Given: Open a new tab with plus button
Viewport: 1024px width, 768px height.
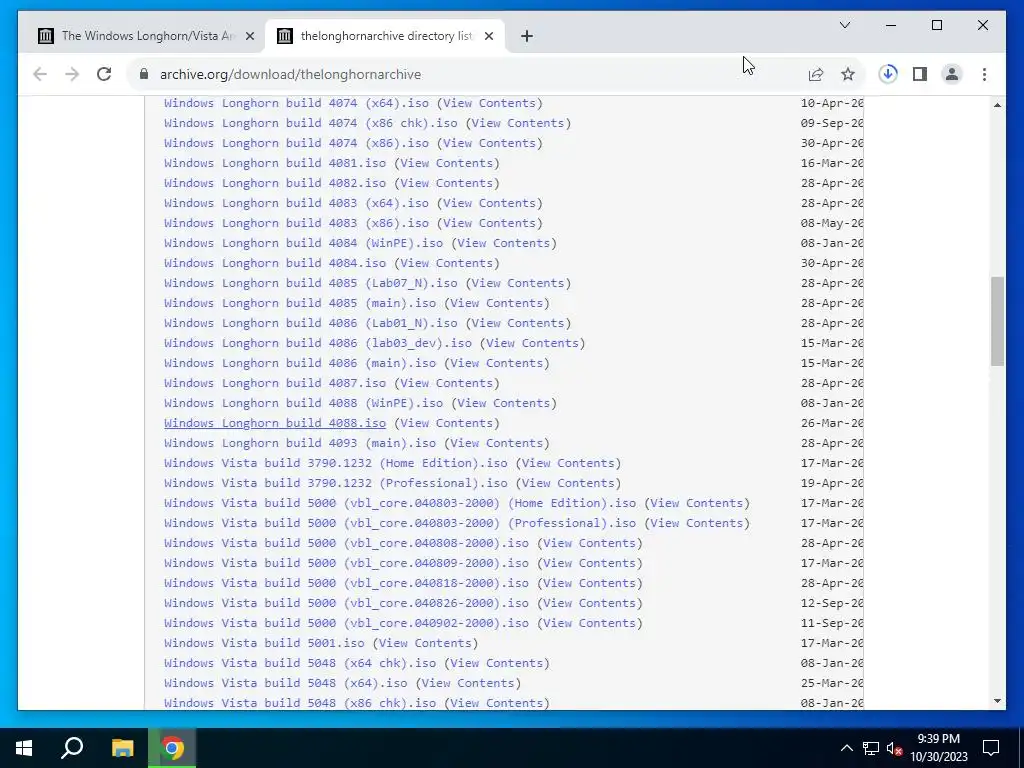Looking at the screenshot, I should [x=527, y=36].
